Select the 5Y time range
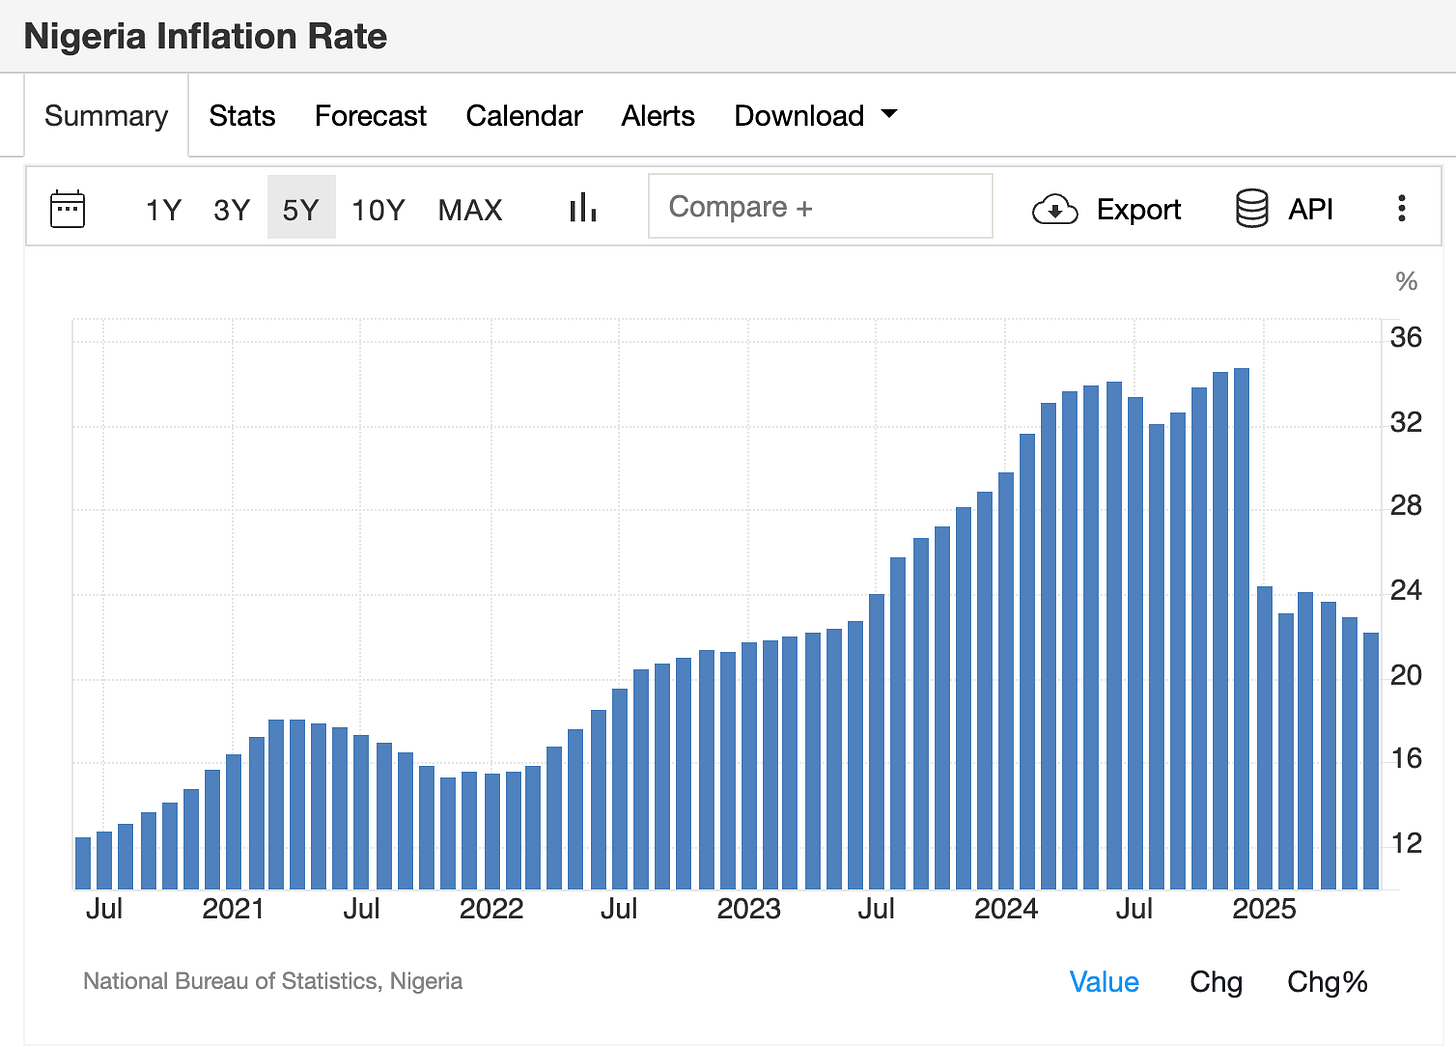The width and height of the screenshot is (1456, 1047). (x=301, y=207)
